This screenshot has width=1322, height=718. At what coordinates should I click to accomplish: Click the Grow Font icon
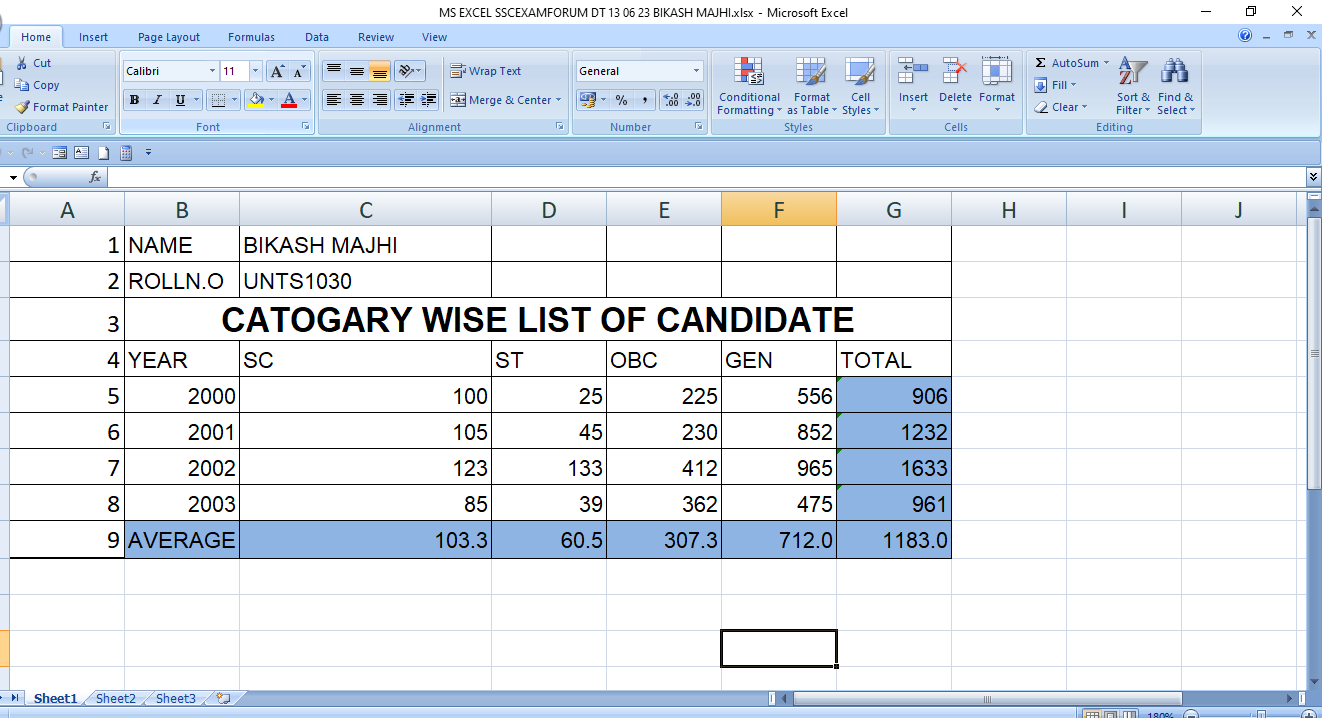tap(278, 71)
